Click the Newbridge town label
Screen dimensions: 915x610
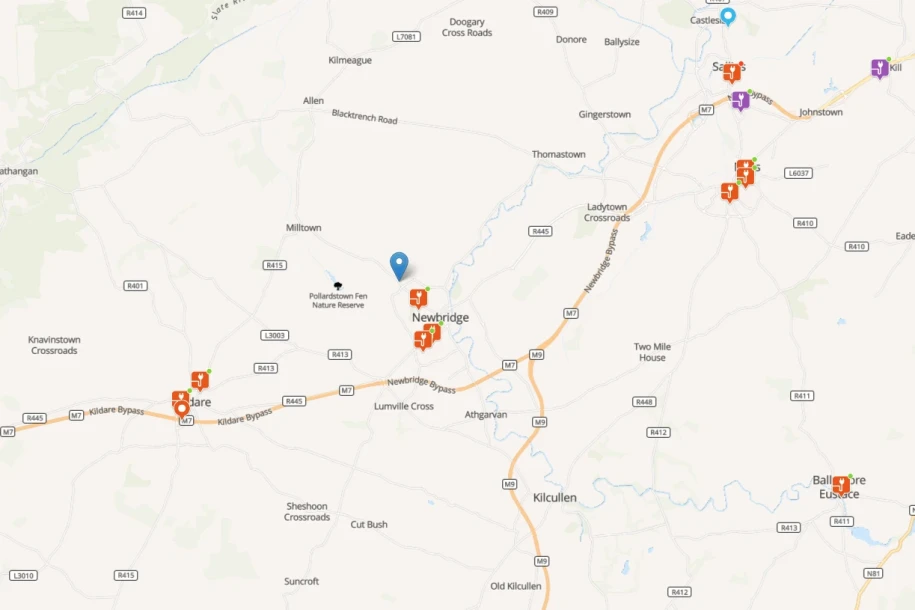point(441,318)
